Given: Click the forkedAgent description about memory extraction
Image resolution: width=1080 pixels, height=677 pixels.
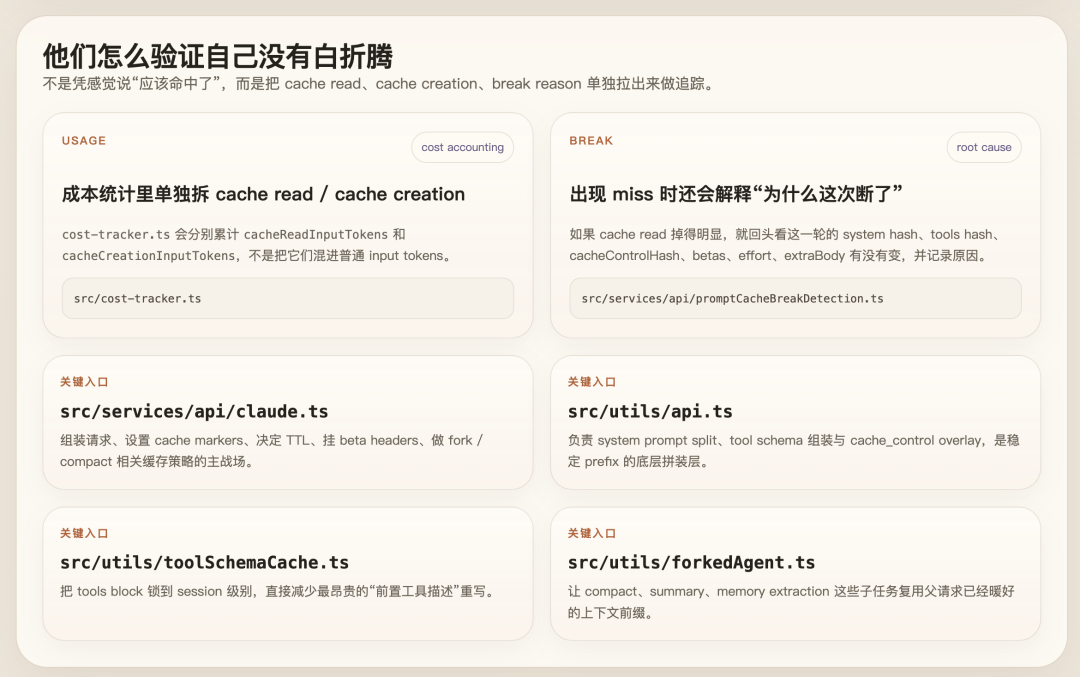Looking at the screenshot, I should 790,601.
